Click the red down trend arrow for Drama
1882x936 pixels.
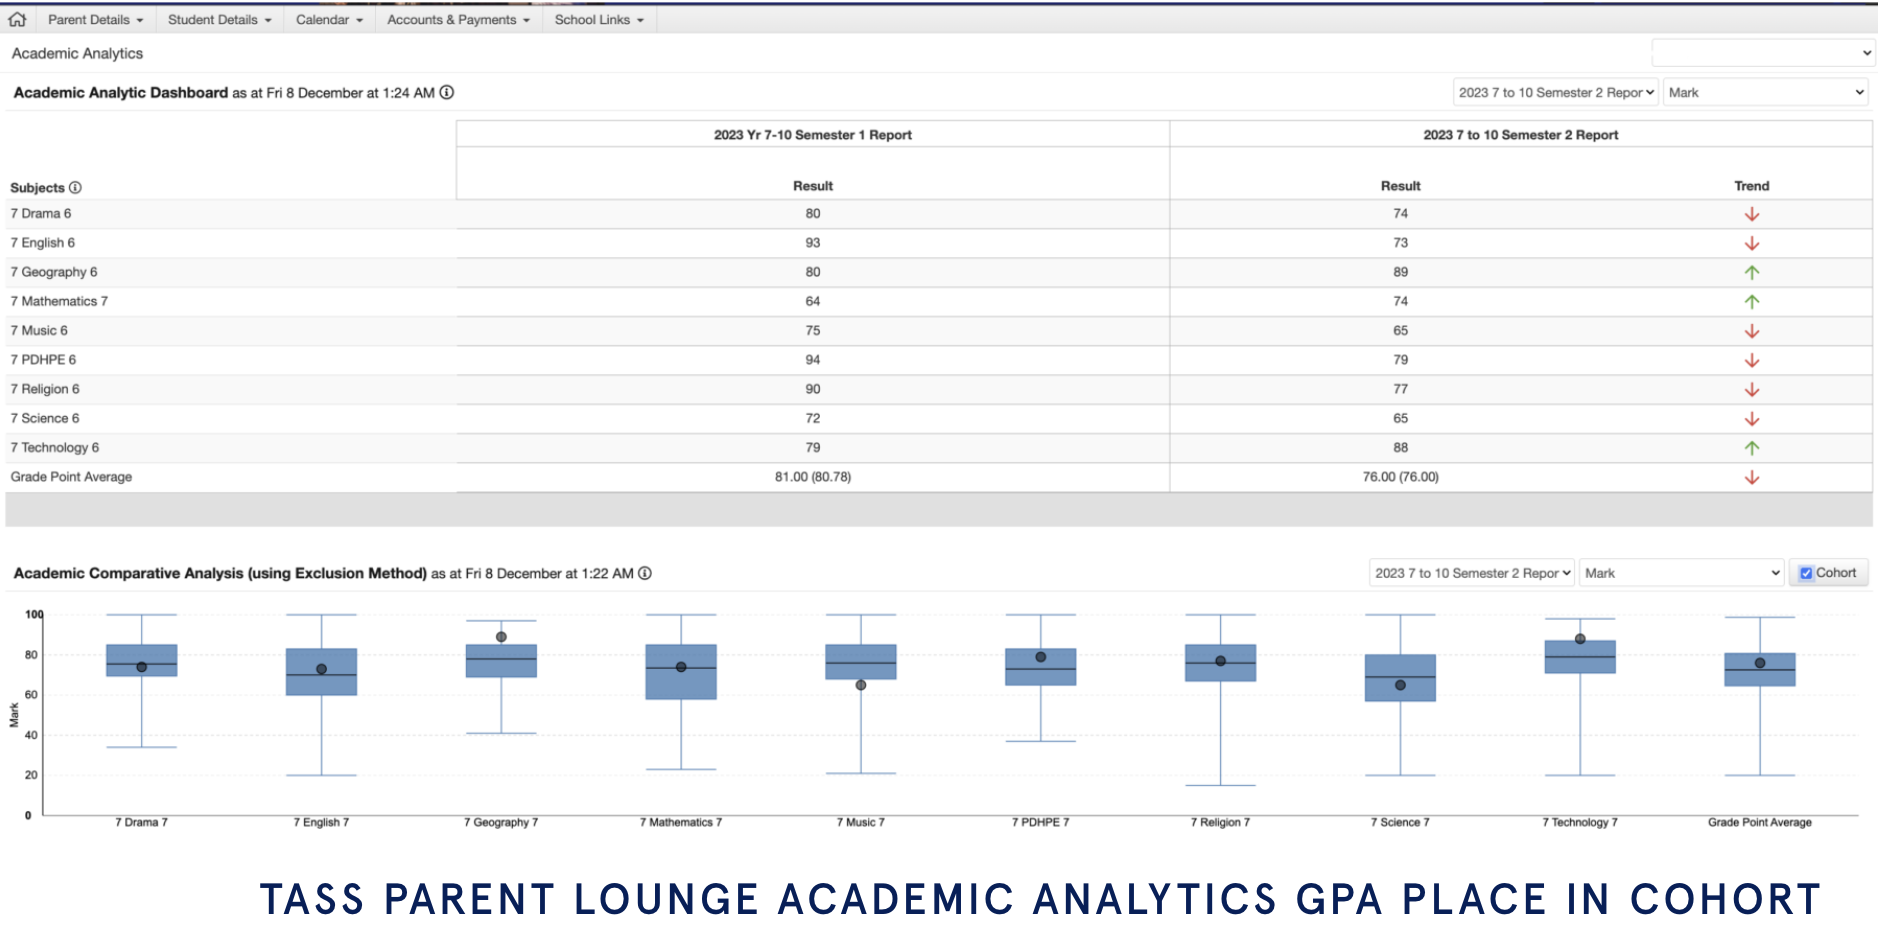[x=1751, y=214]
